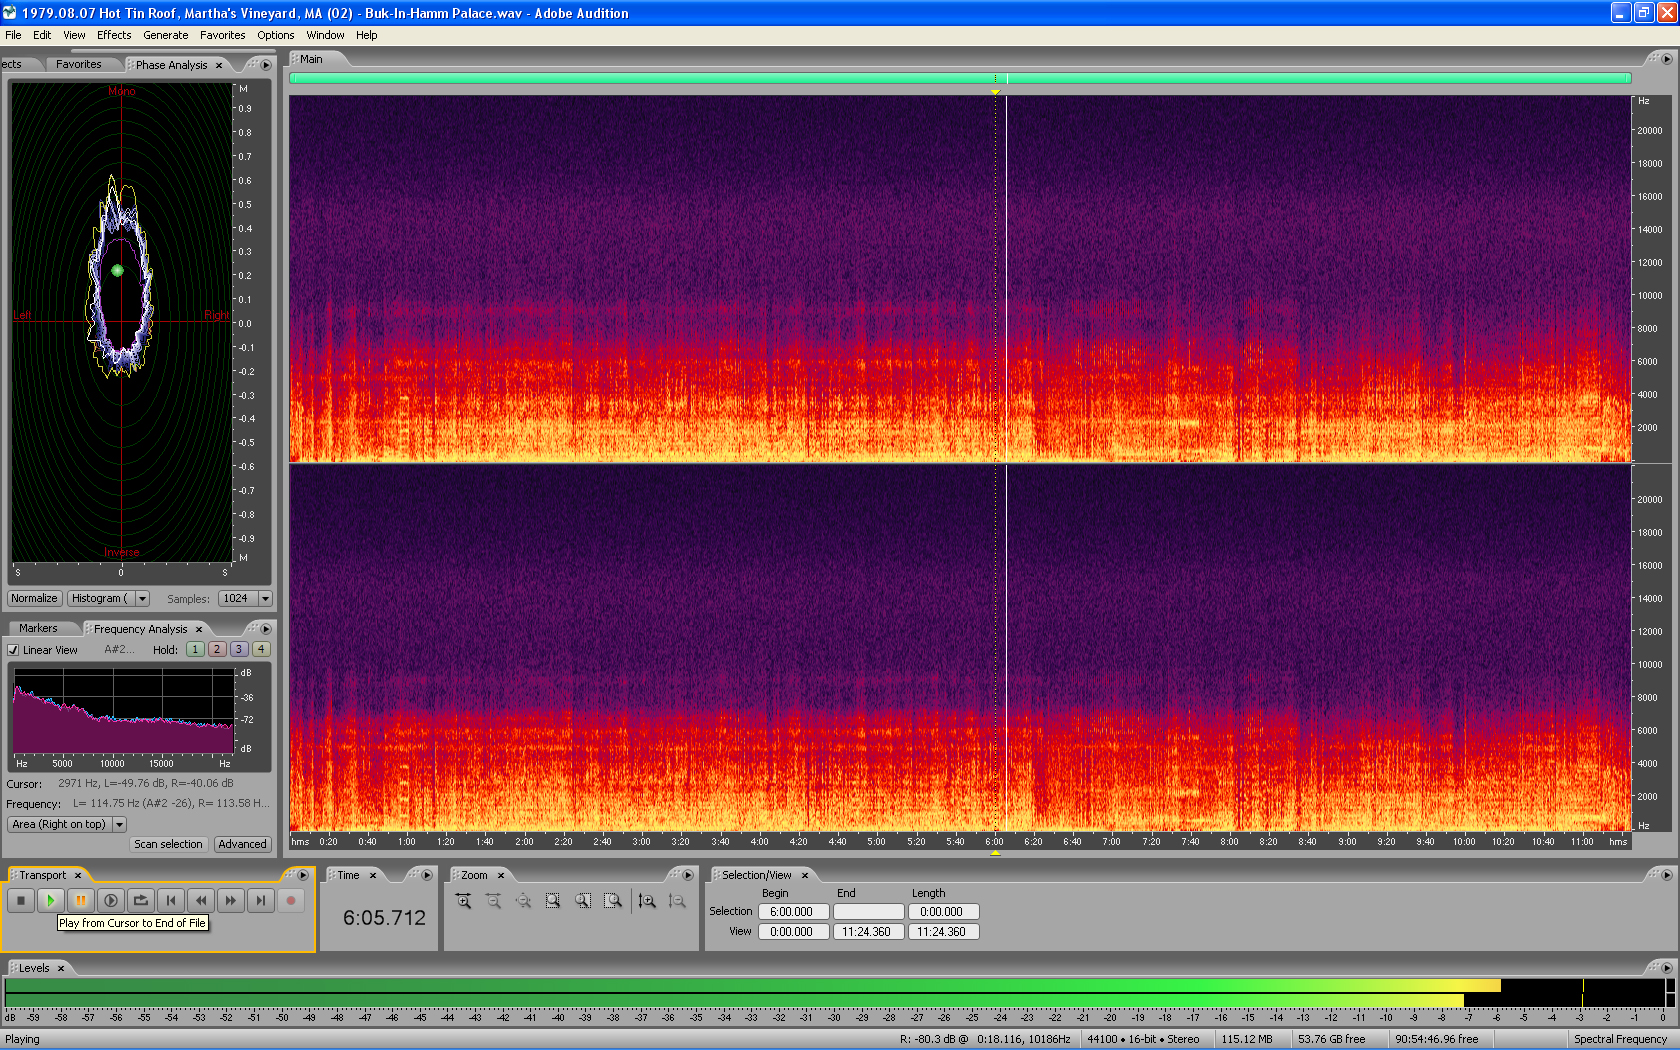Go to end or next marker
1680x1050 pixels.
click(x=261, y=900)
